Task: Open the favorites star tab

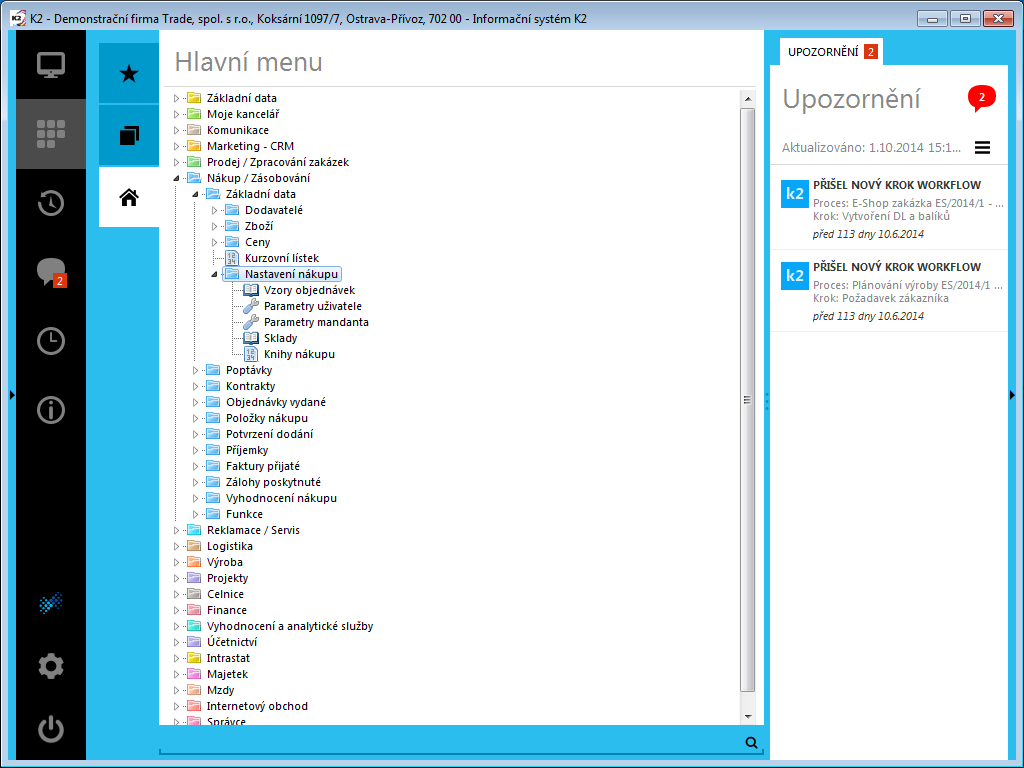Action: (x=129, y=73)
